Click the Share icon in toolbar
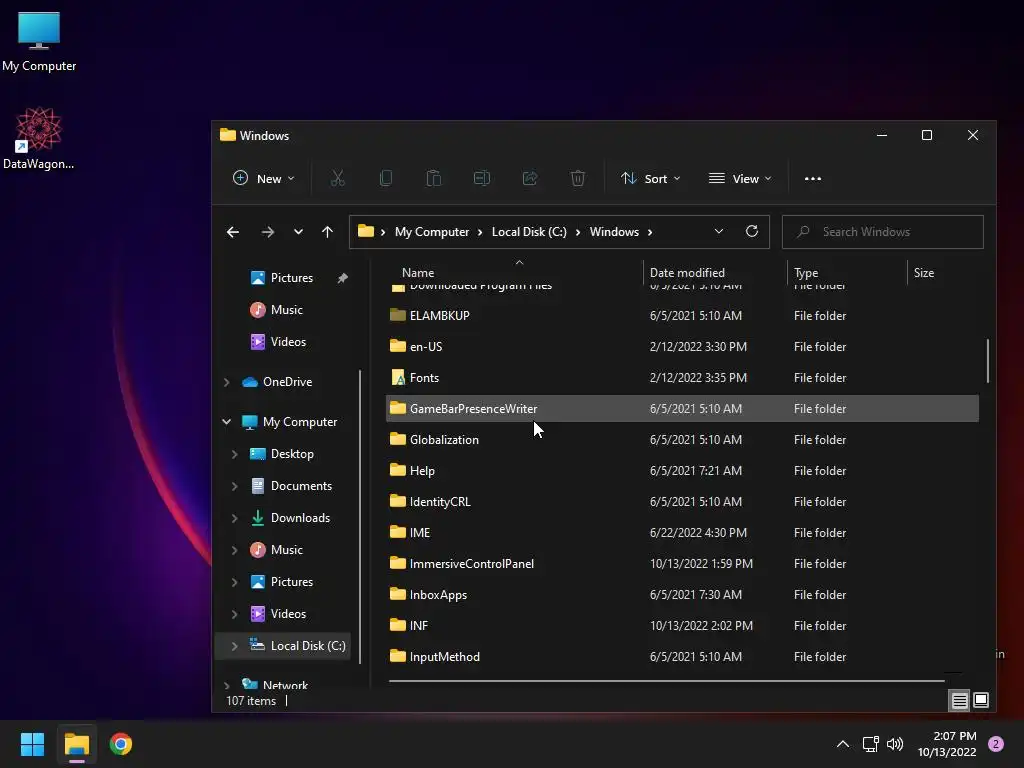This screenshot has width=1024, height=768. point(530,178)
